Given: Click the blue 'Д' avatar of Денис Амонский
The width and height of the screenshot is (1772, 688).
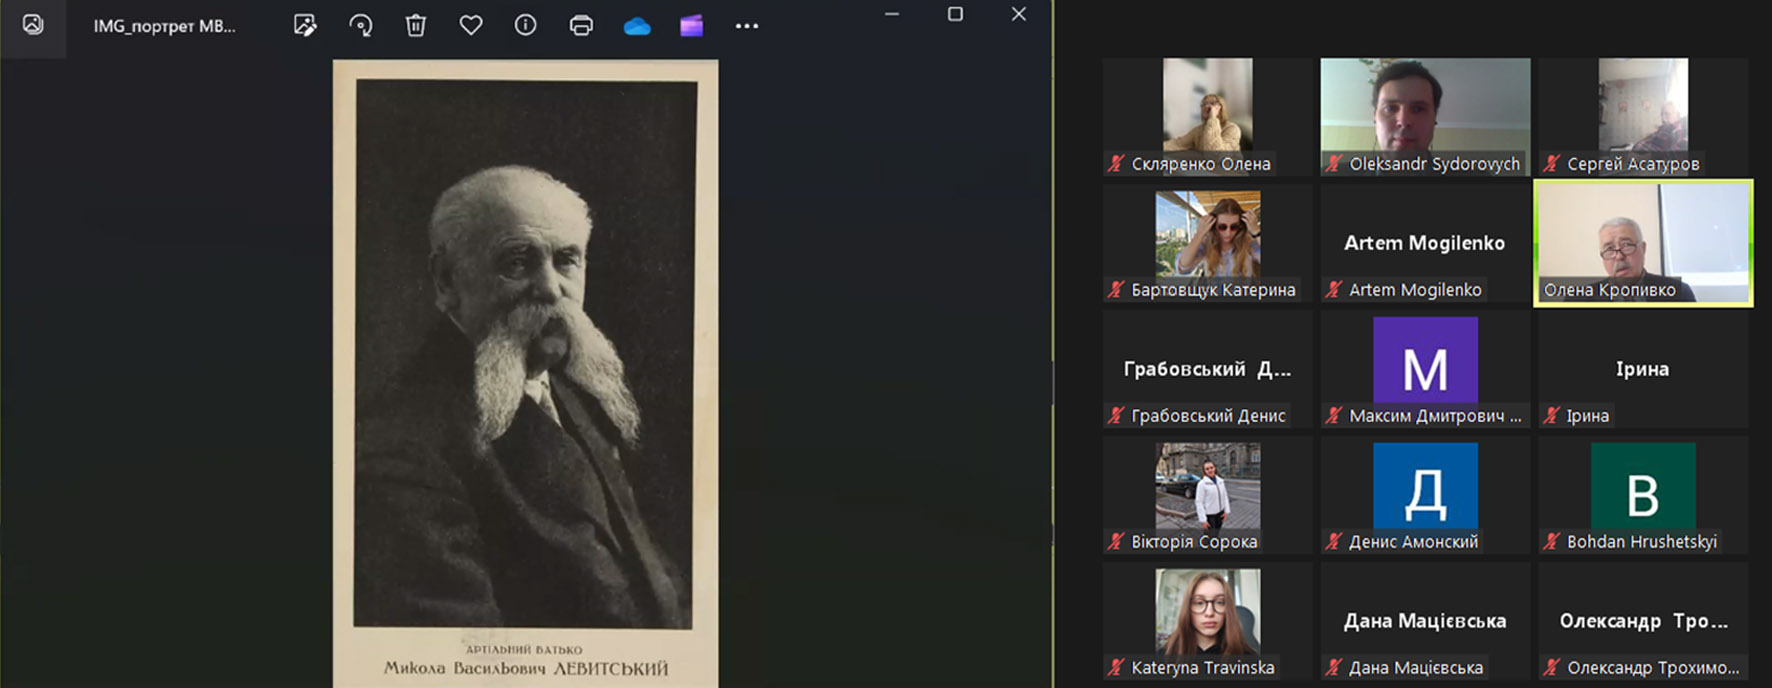Looking at the screenshot, I should 1425,486.
